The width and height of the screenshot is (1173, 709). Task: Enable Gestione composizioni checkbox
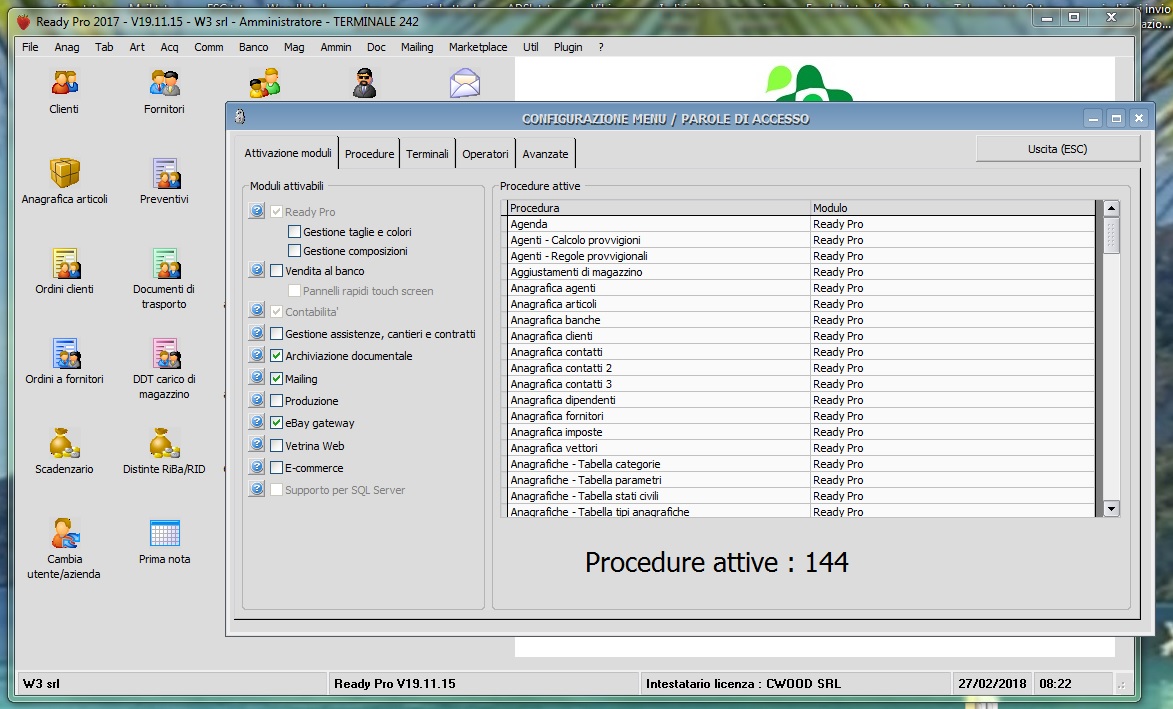295,251
